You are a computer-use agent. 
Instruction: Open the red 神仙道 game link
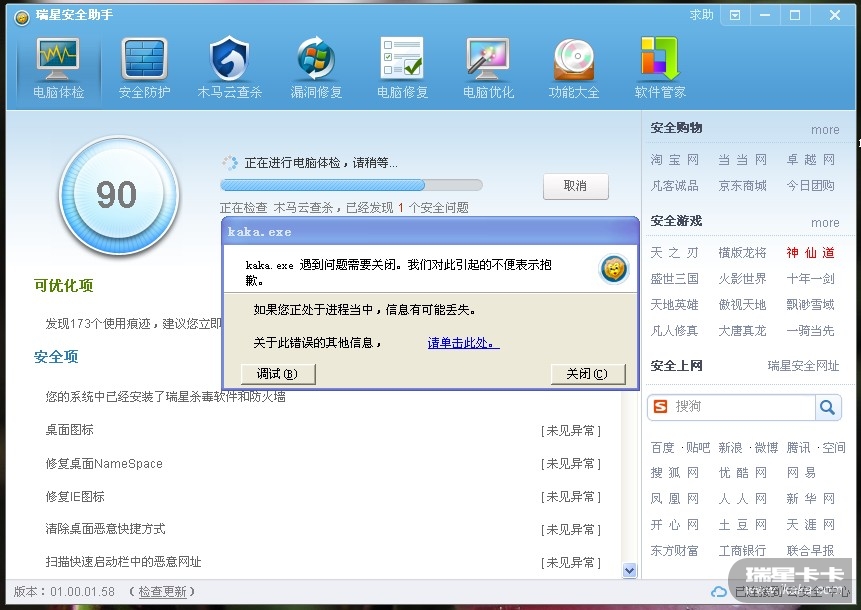click(x=810, y=253)
